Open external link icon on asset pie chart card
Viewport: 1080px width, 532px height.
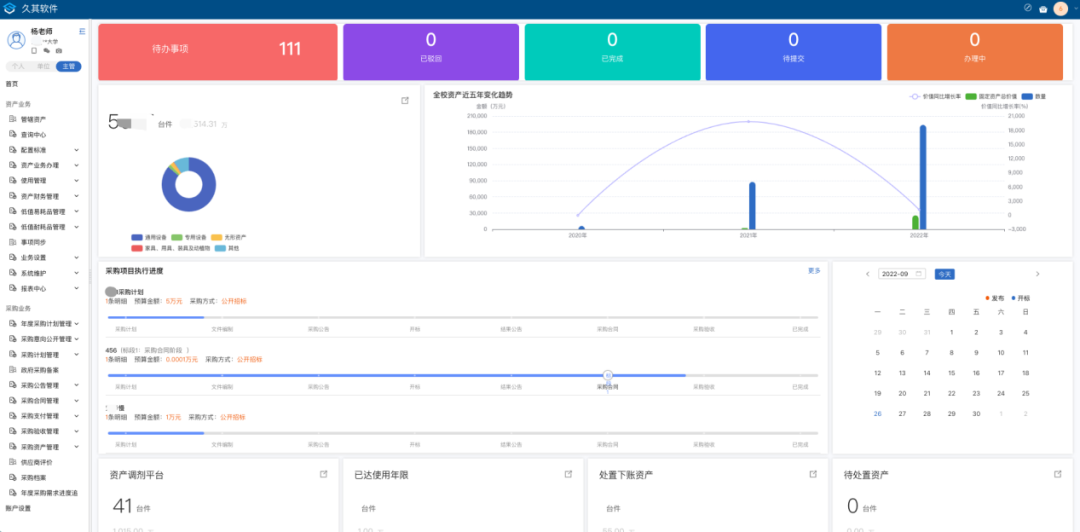[x=405, y=100]
